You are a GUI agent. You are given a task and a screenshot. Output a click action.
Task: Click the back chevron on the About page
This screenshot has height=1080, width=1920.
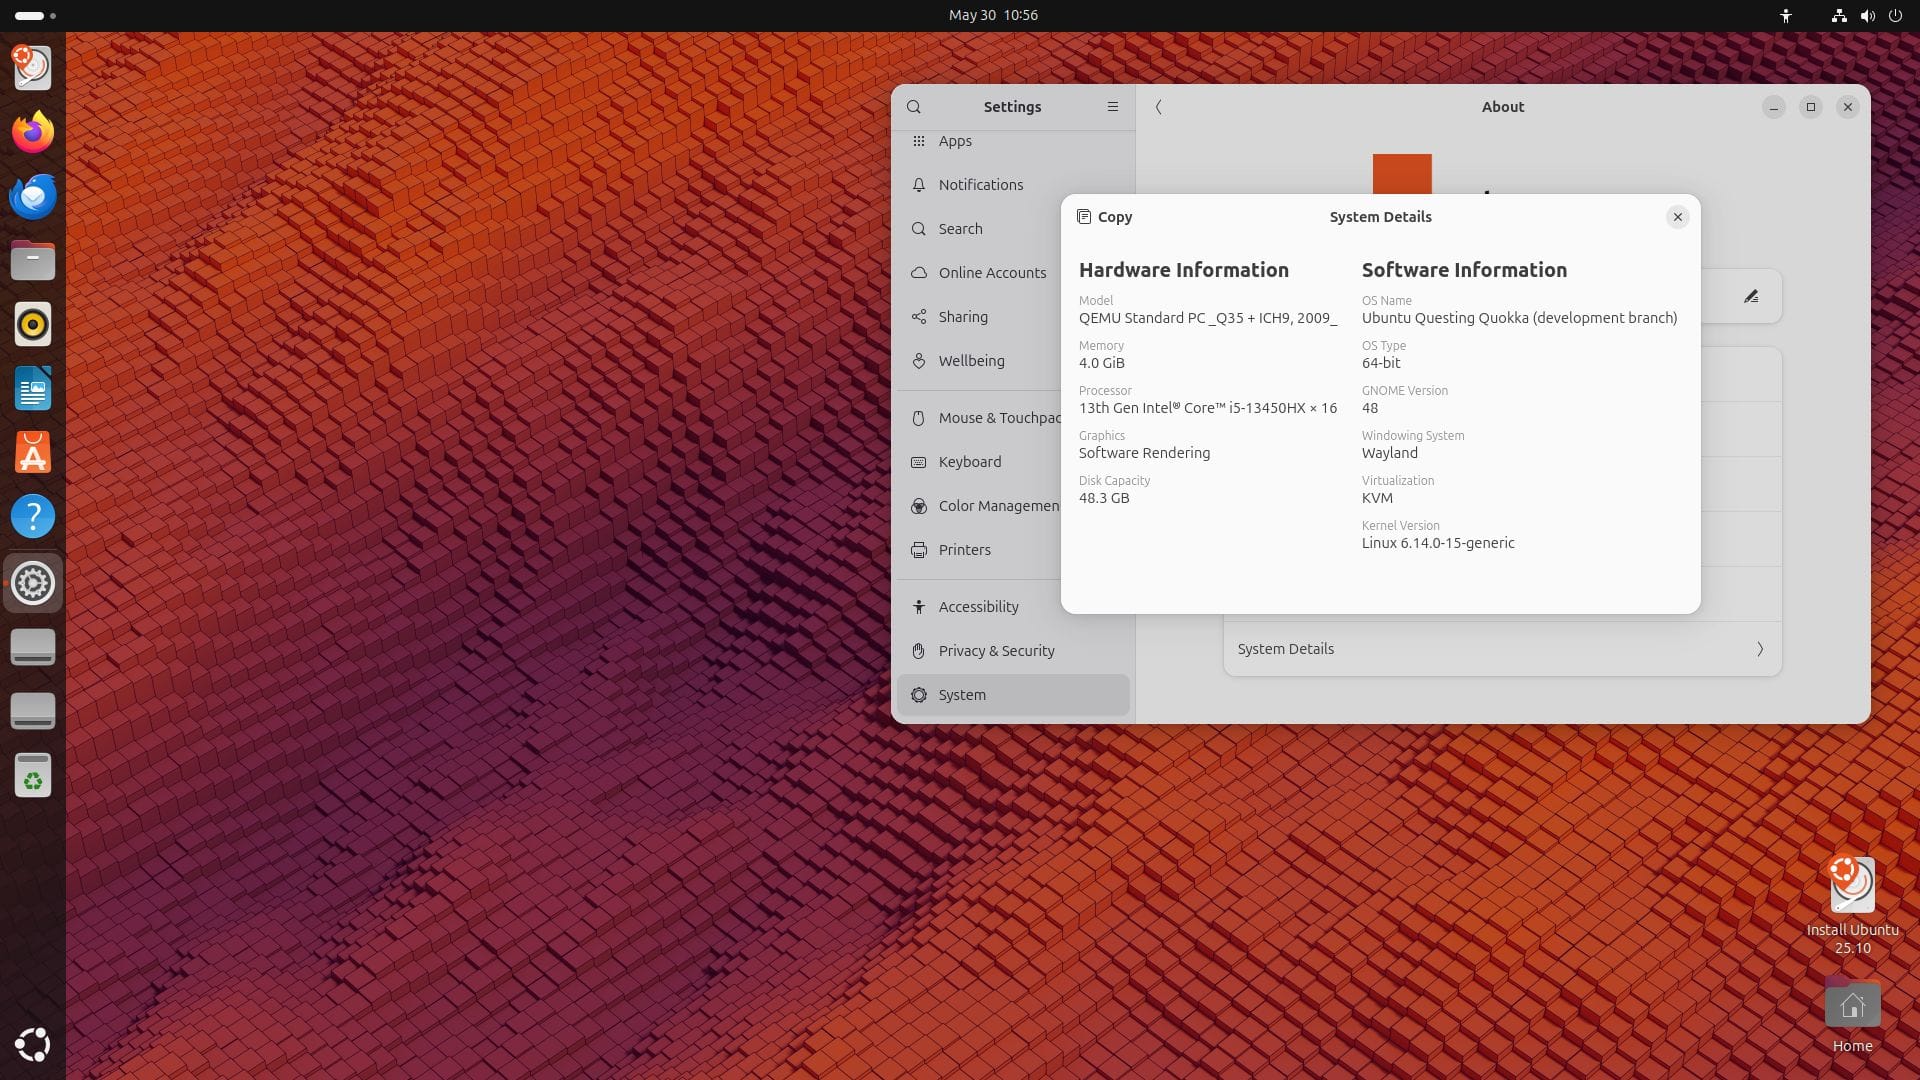[x=1159, y=107]
